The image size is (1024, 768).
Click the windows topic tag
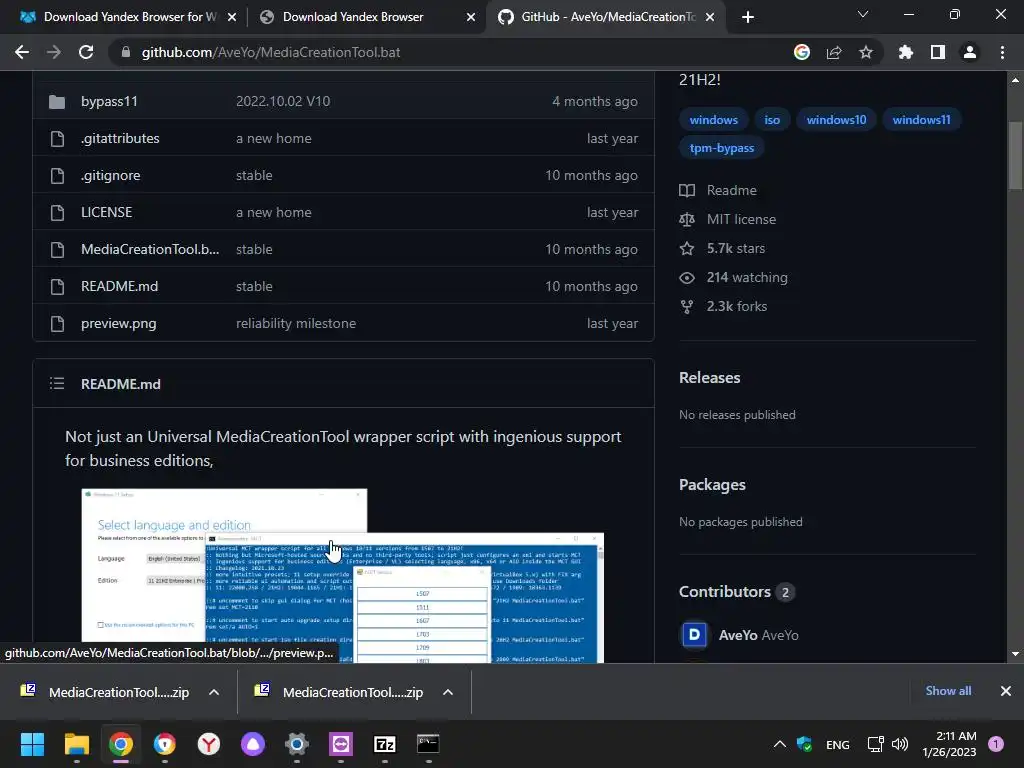pyautogui.click(x=714, y=120)
